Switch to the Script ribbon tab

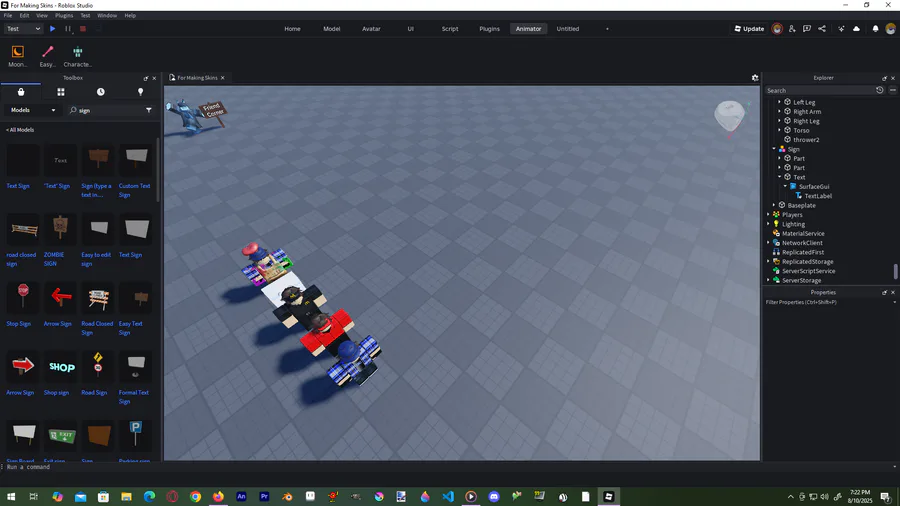pos(450,29)
